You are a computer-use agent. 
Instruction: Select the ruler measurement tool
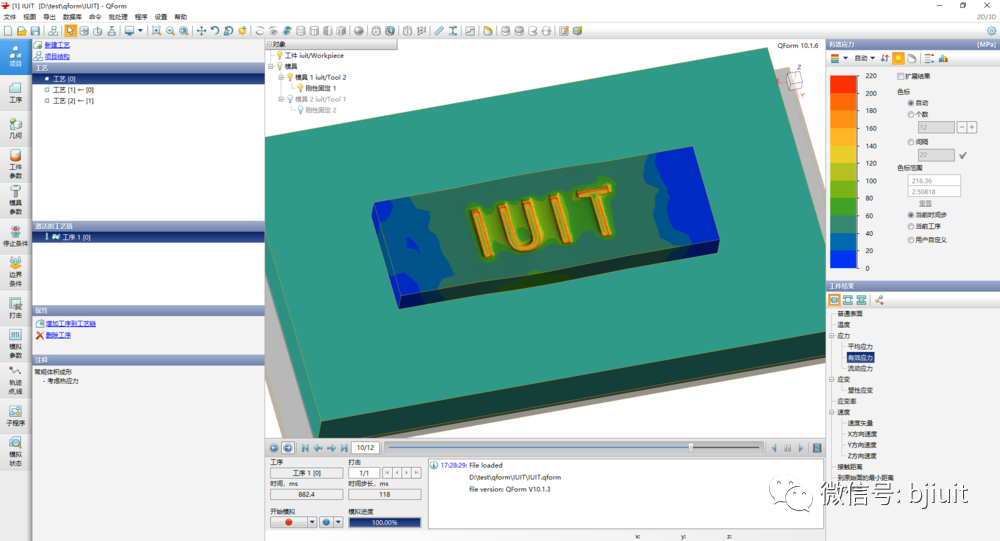click(439, 31)
